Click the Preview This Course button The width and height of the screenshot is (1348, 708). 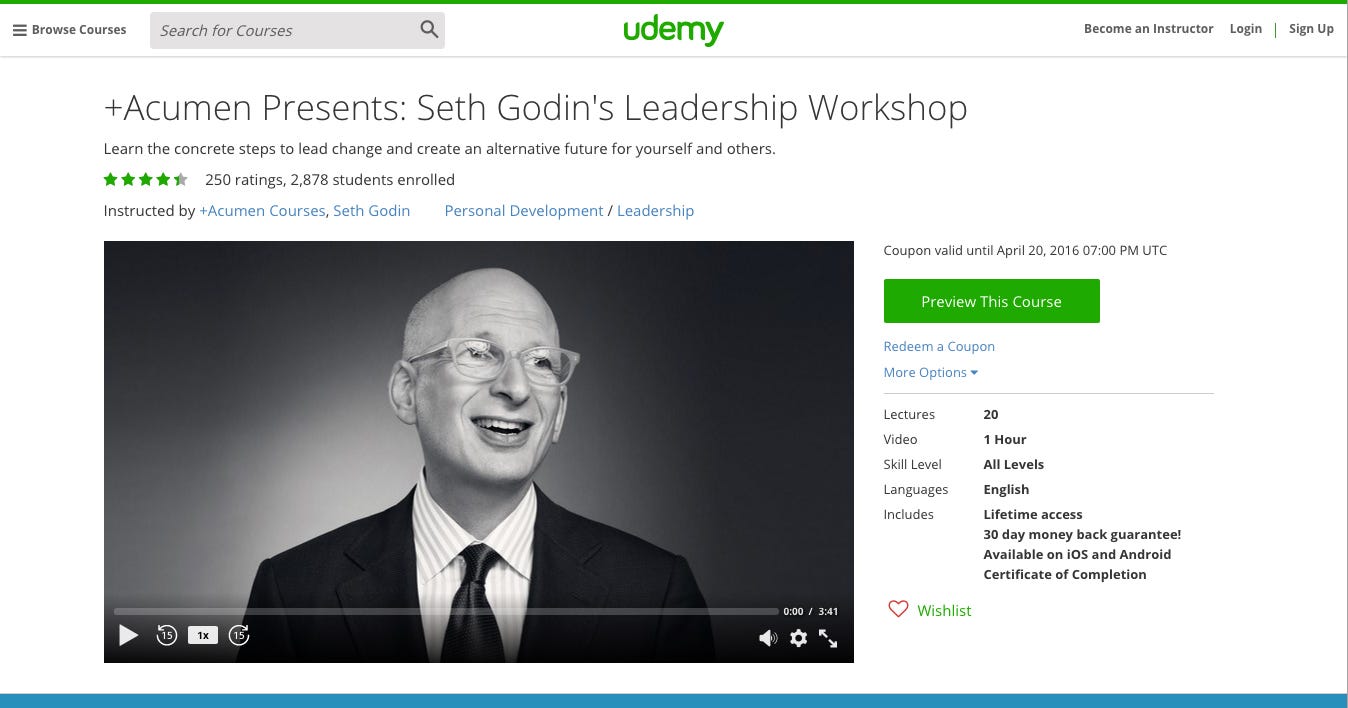991,301
